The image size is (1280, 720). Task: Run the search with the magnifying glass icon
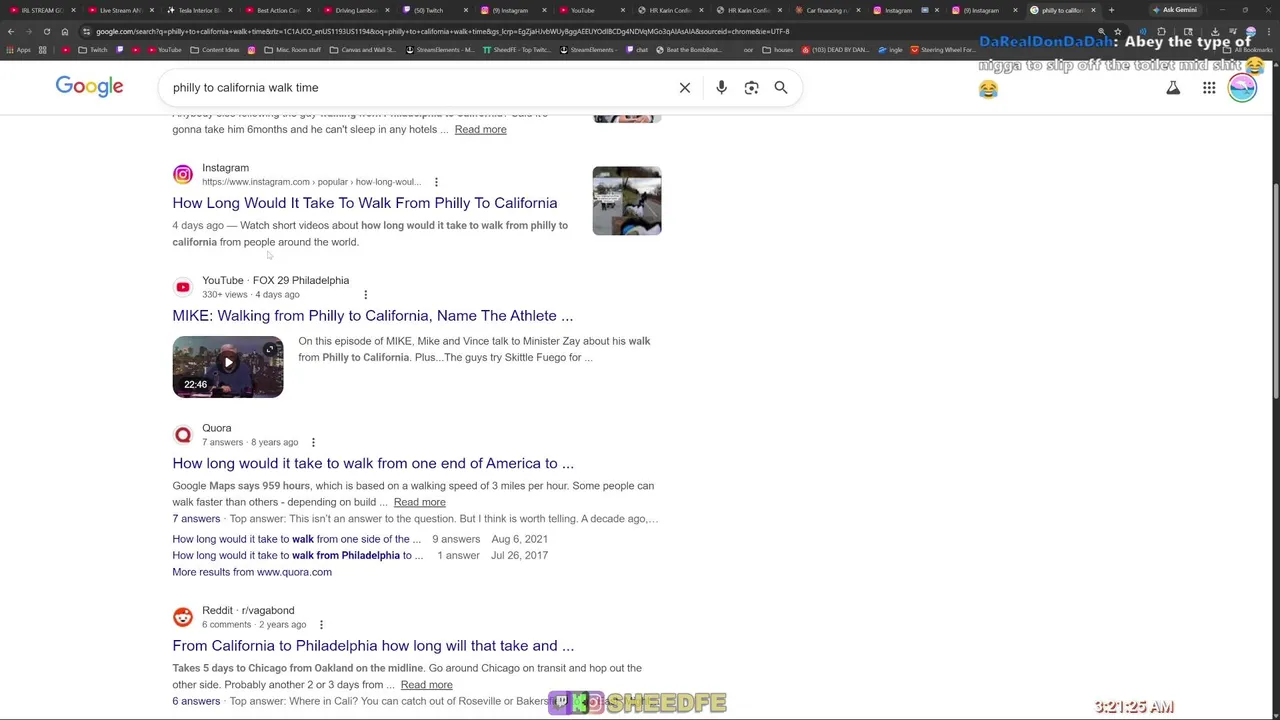click(781, 88)
